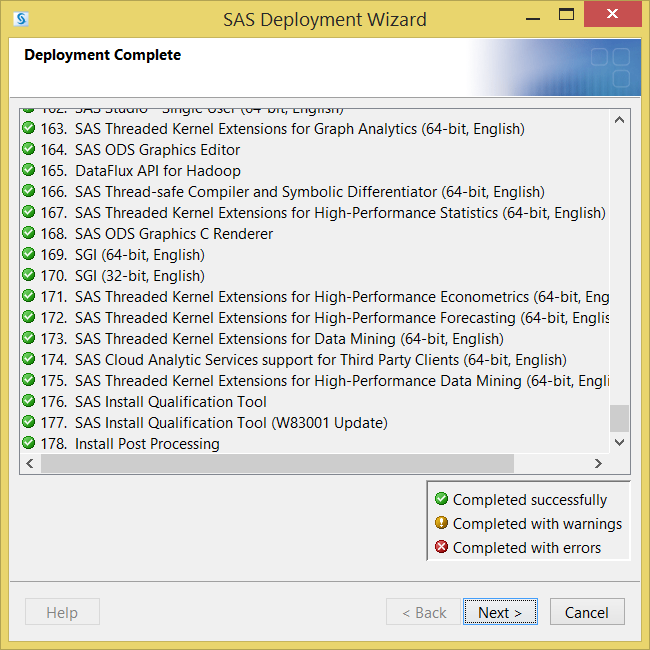Viewport: 650px width, 650px height.
Task: Click green check icon beside DataFlux API for Hadoop
Action: coord(28,170)
